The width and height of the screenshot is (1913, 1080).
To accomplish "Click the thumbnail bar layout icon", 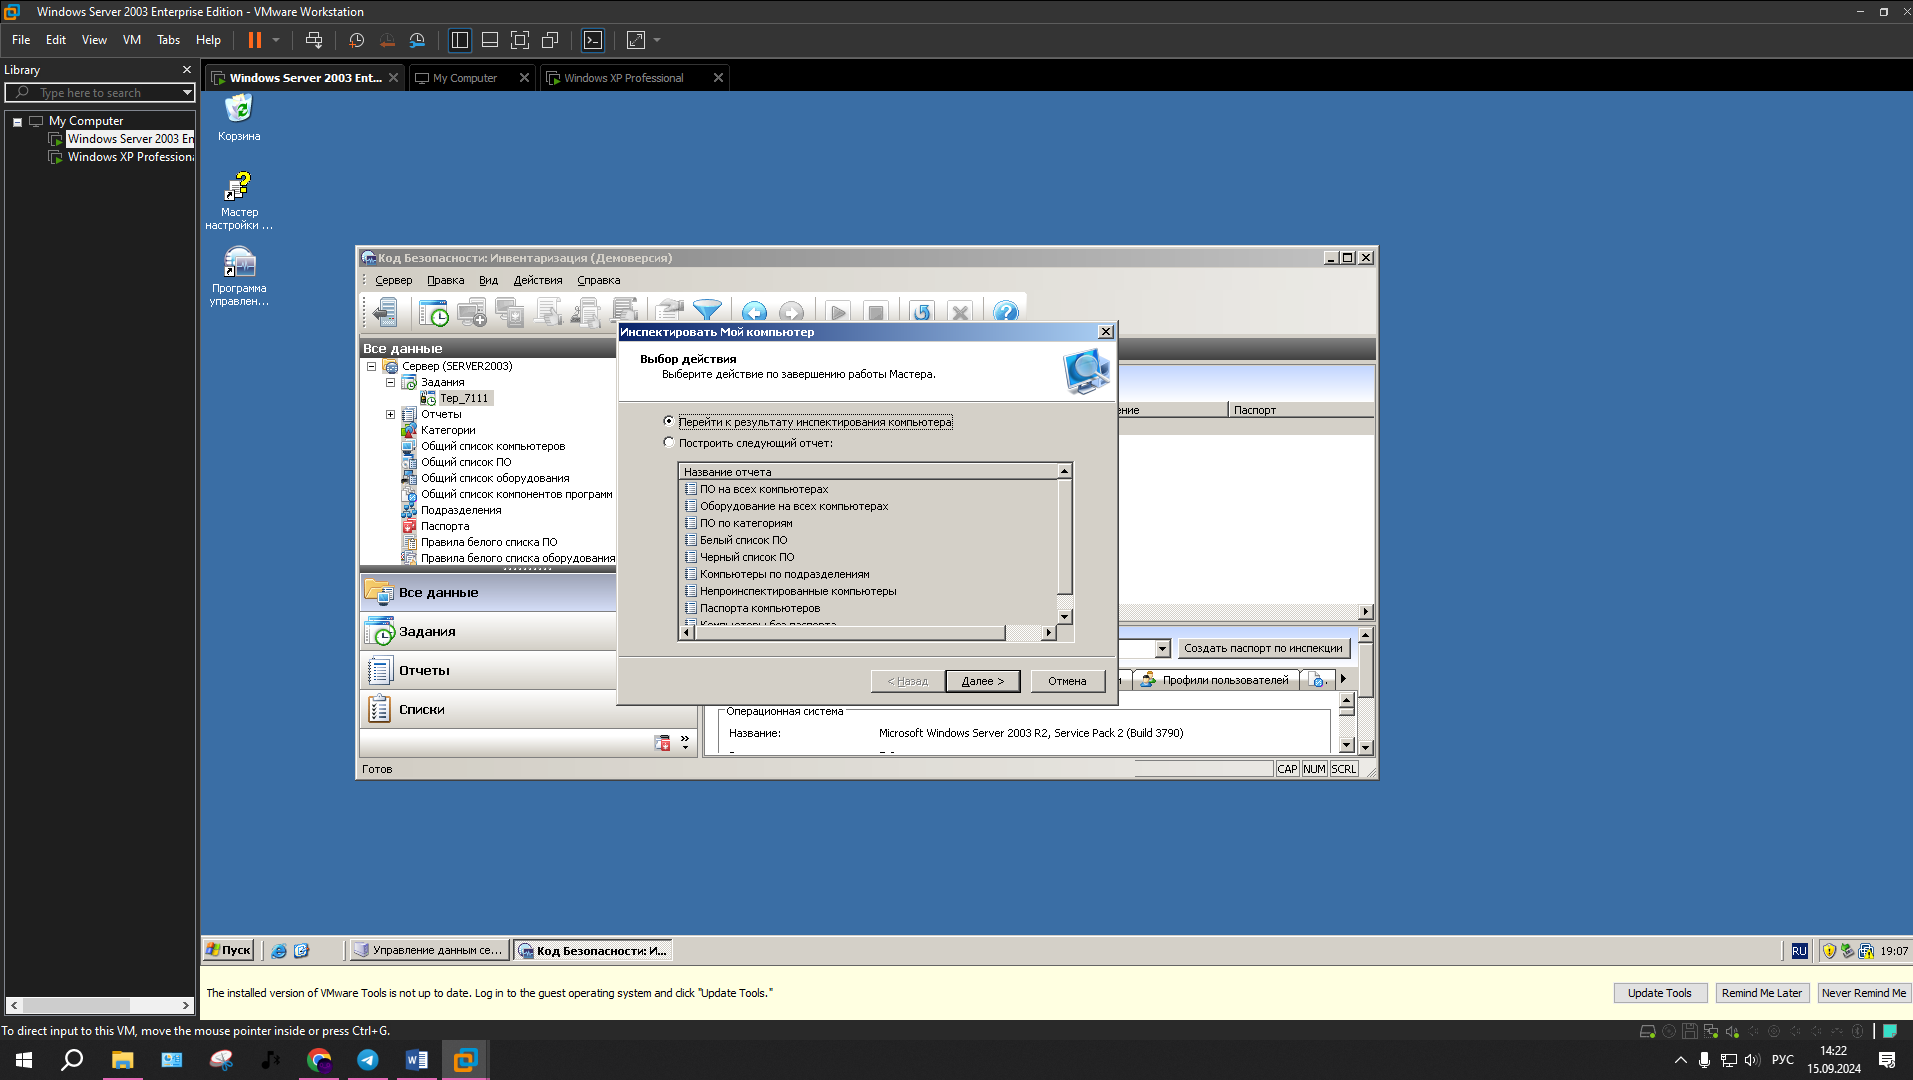I will point(490,40).
